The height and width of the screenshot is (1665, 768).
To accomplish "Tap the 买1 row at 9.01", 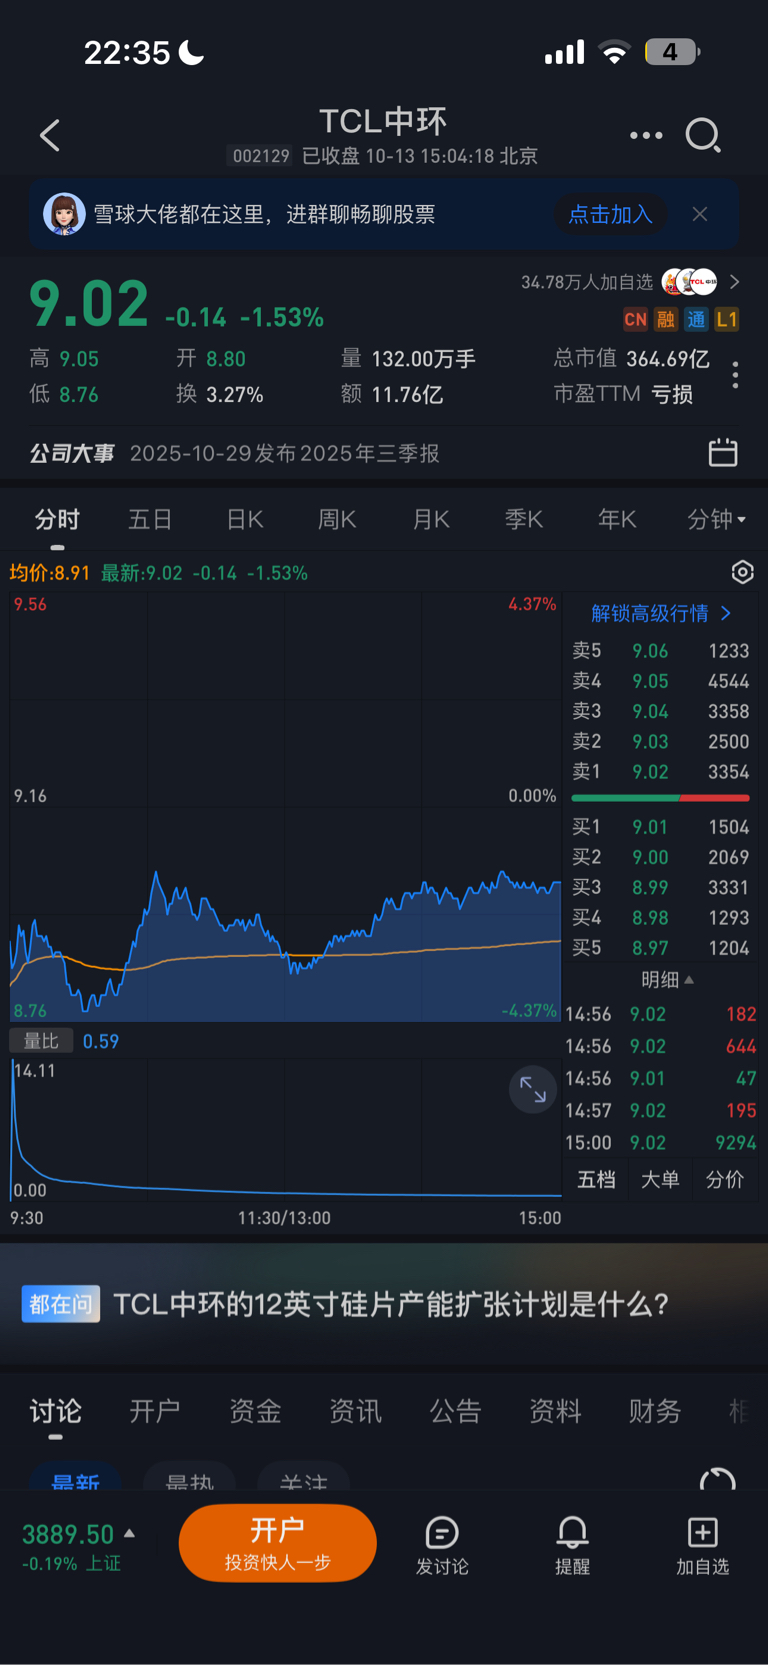I will point(660,827).
